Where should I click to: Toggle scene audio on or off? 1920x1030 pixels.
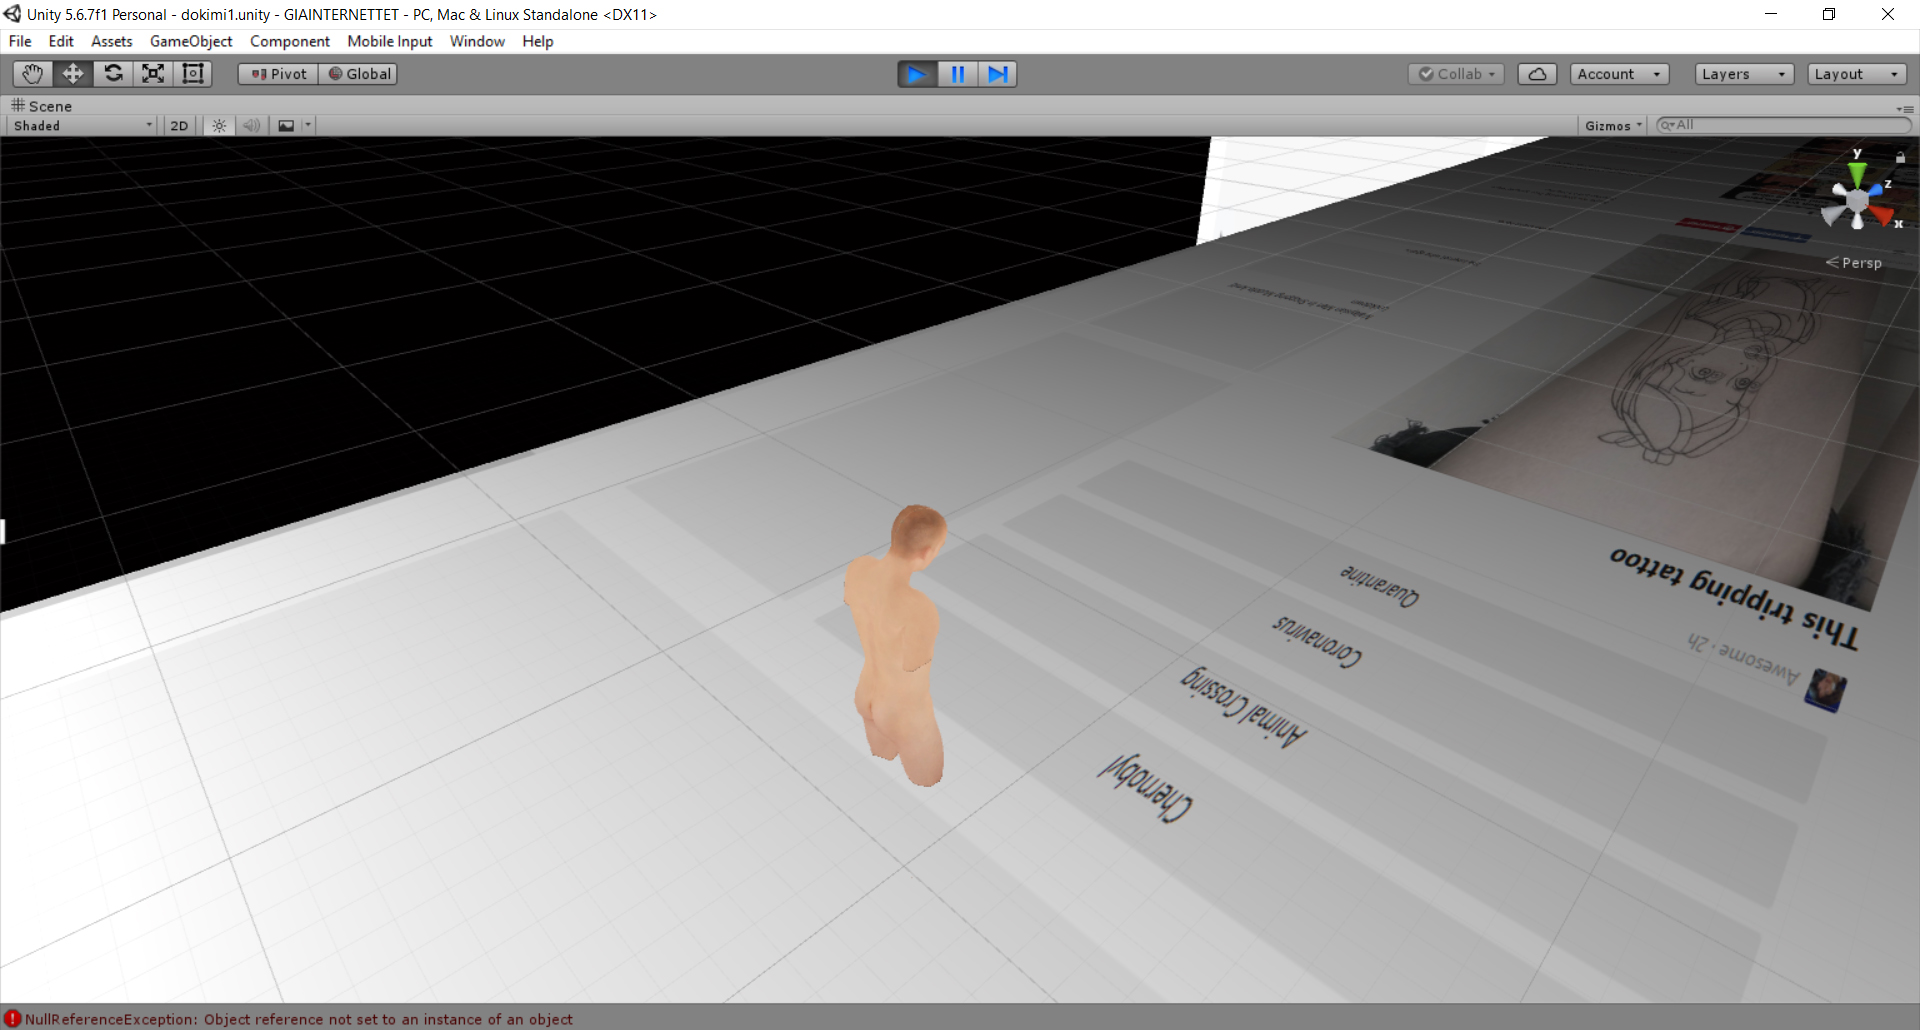click(x=251, y=126)
